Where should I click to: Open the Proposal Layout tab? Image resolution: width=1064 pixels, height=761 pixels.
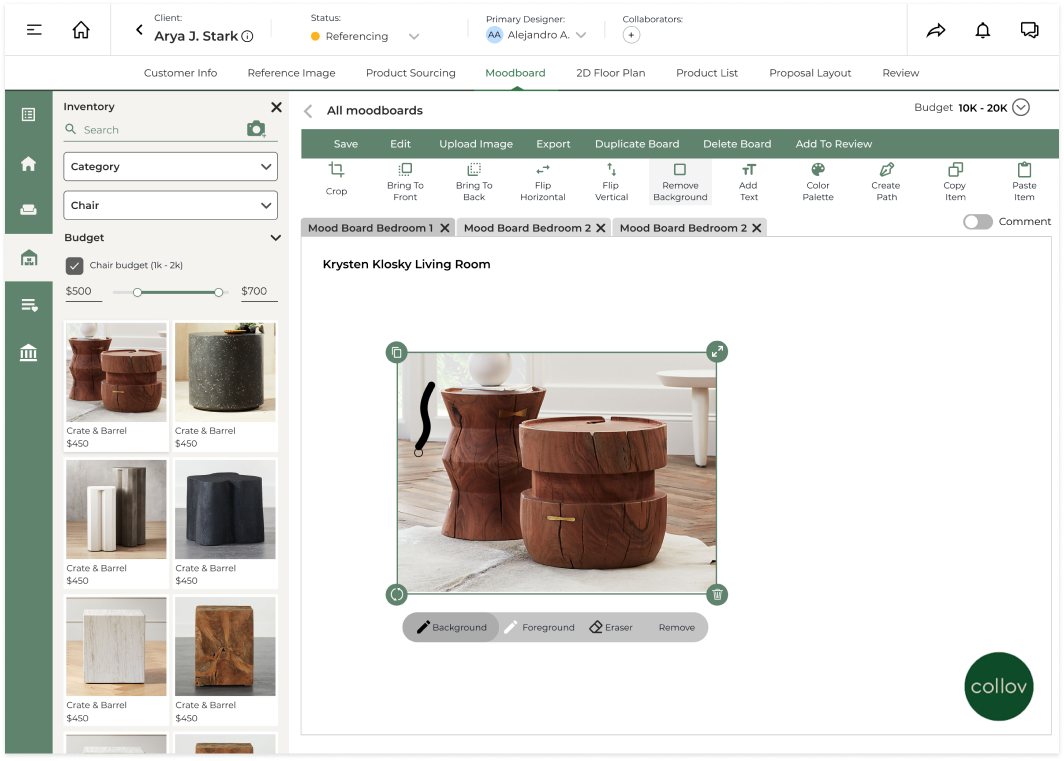[810, 73]
